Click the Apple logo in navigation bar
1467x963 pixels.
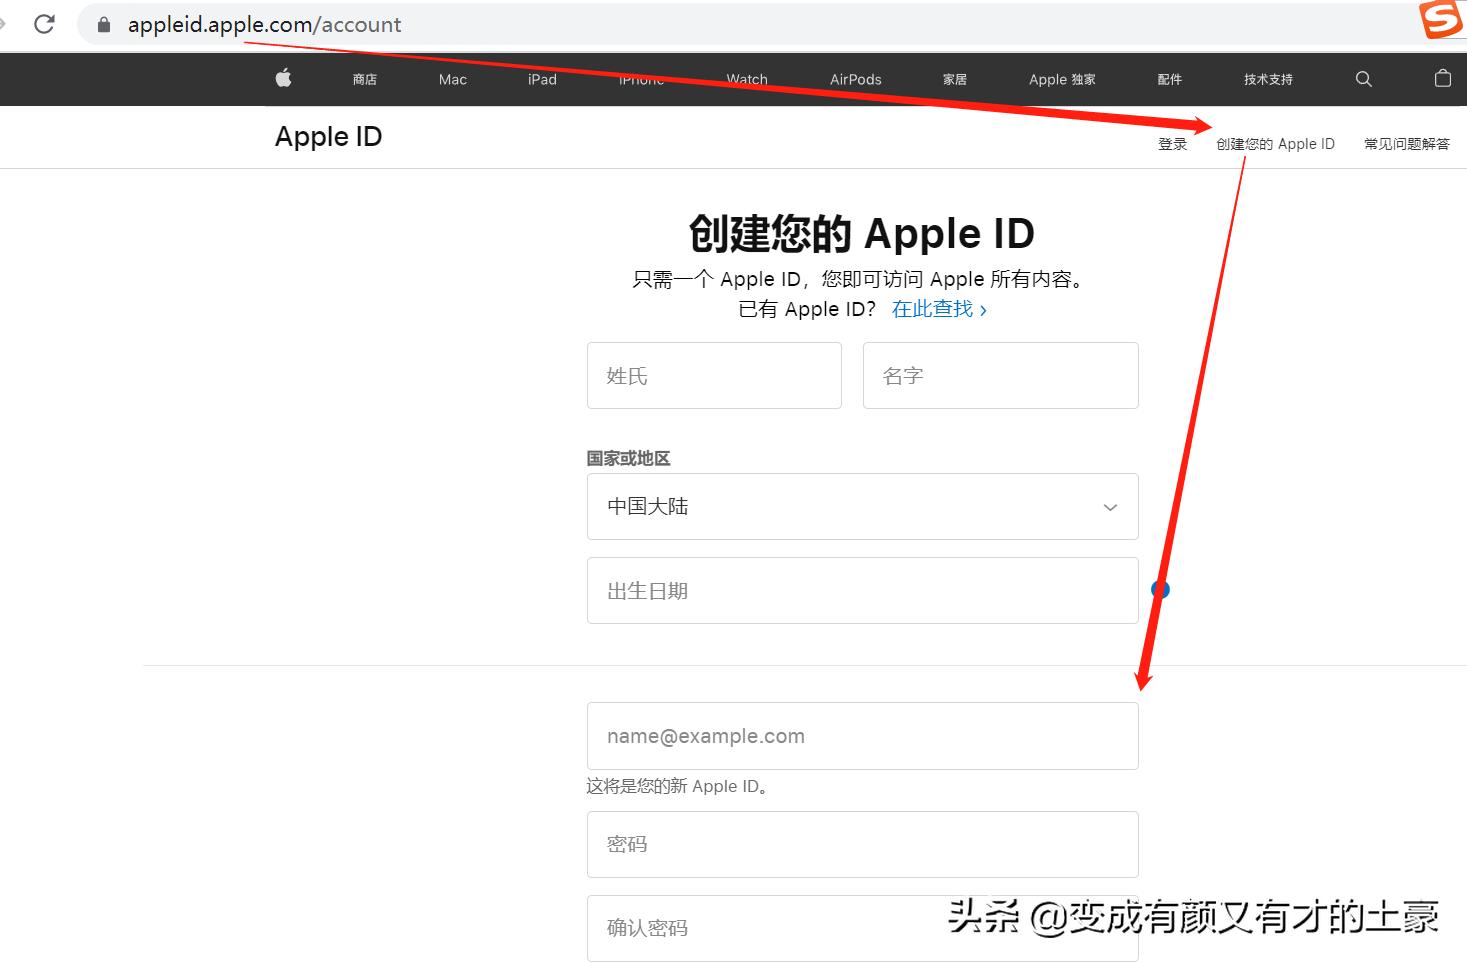click(283, 79)
